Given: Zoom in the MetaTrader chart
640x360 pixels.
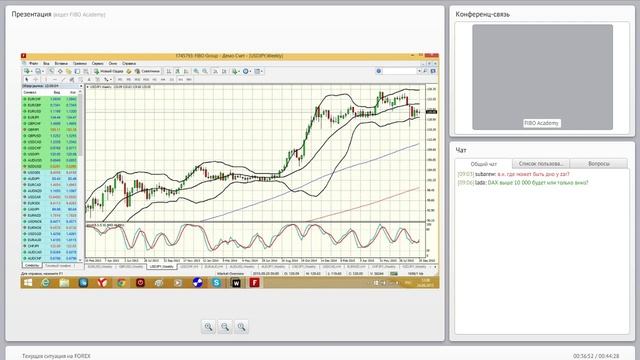Looking at the screenshot, I should tap(196, 71).
